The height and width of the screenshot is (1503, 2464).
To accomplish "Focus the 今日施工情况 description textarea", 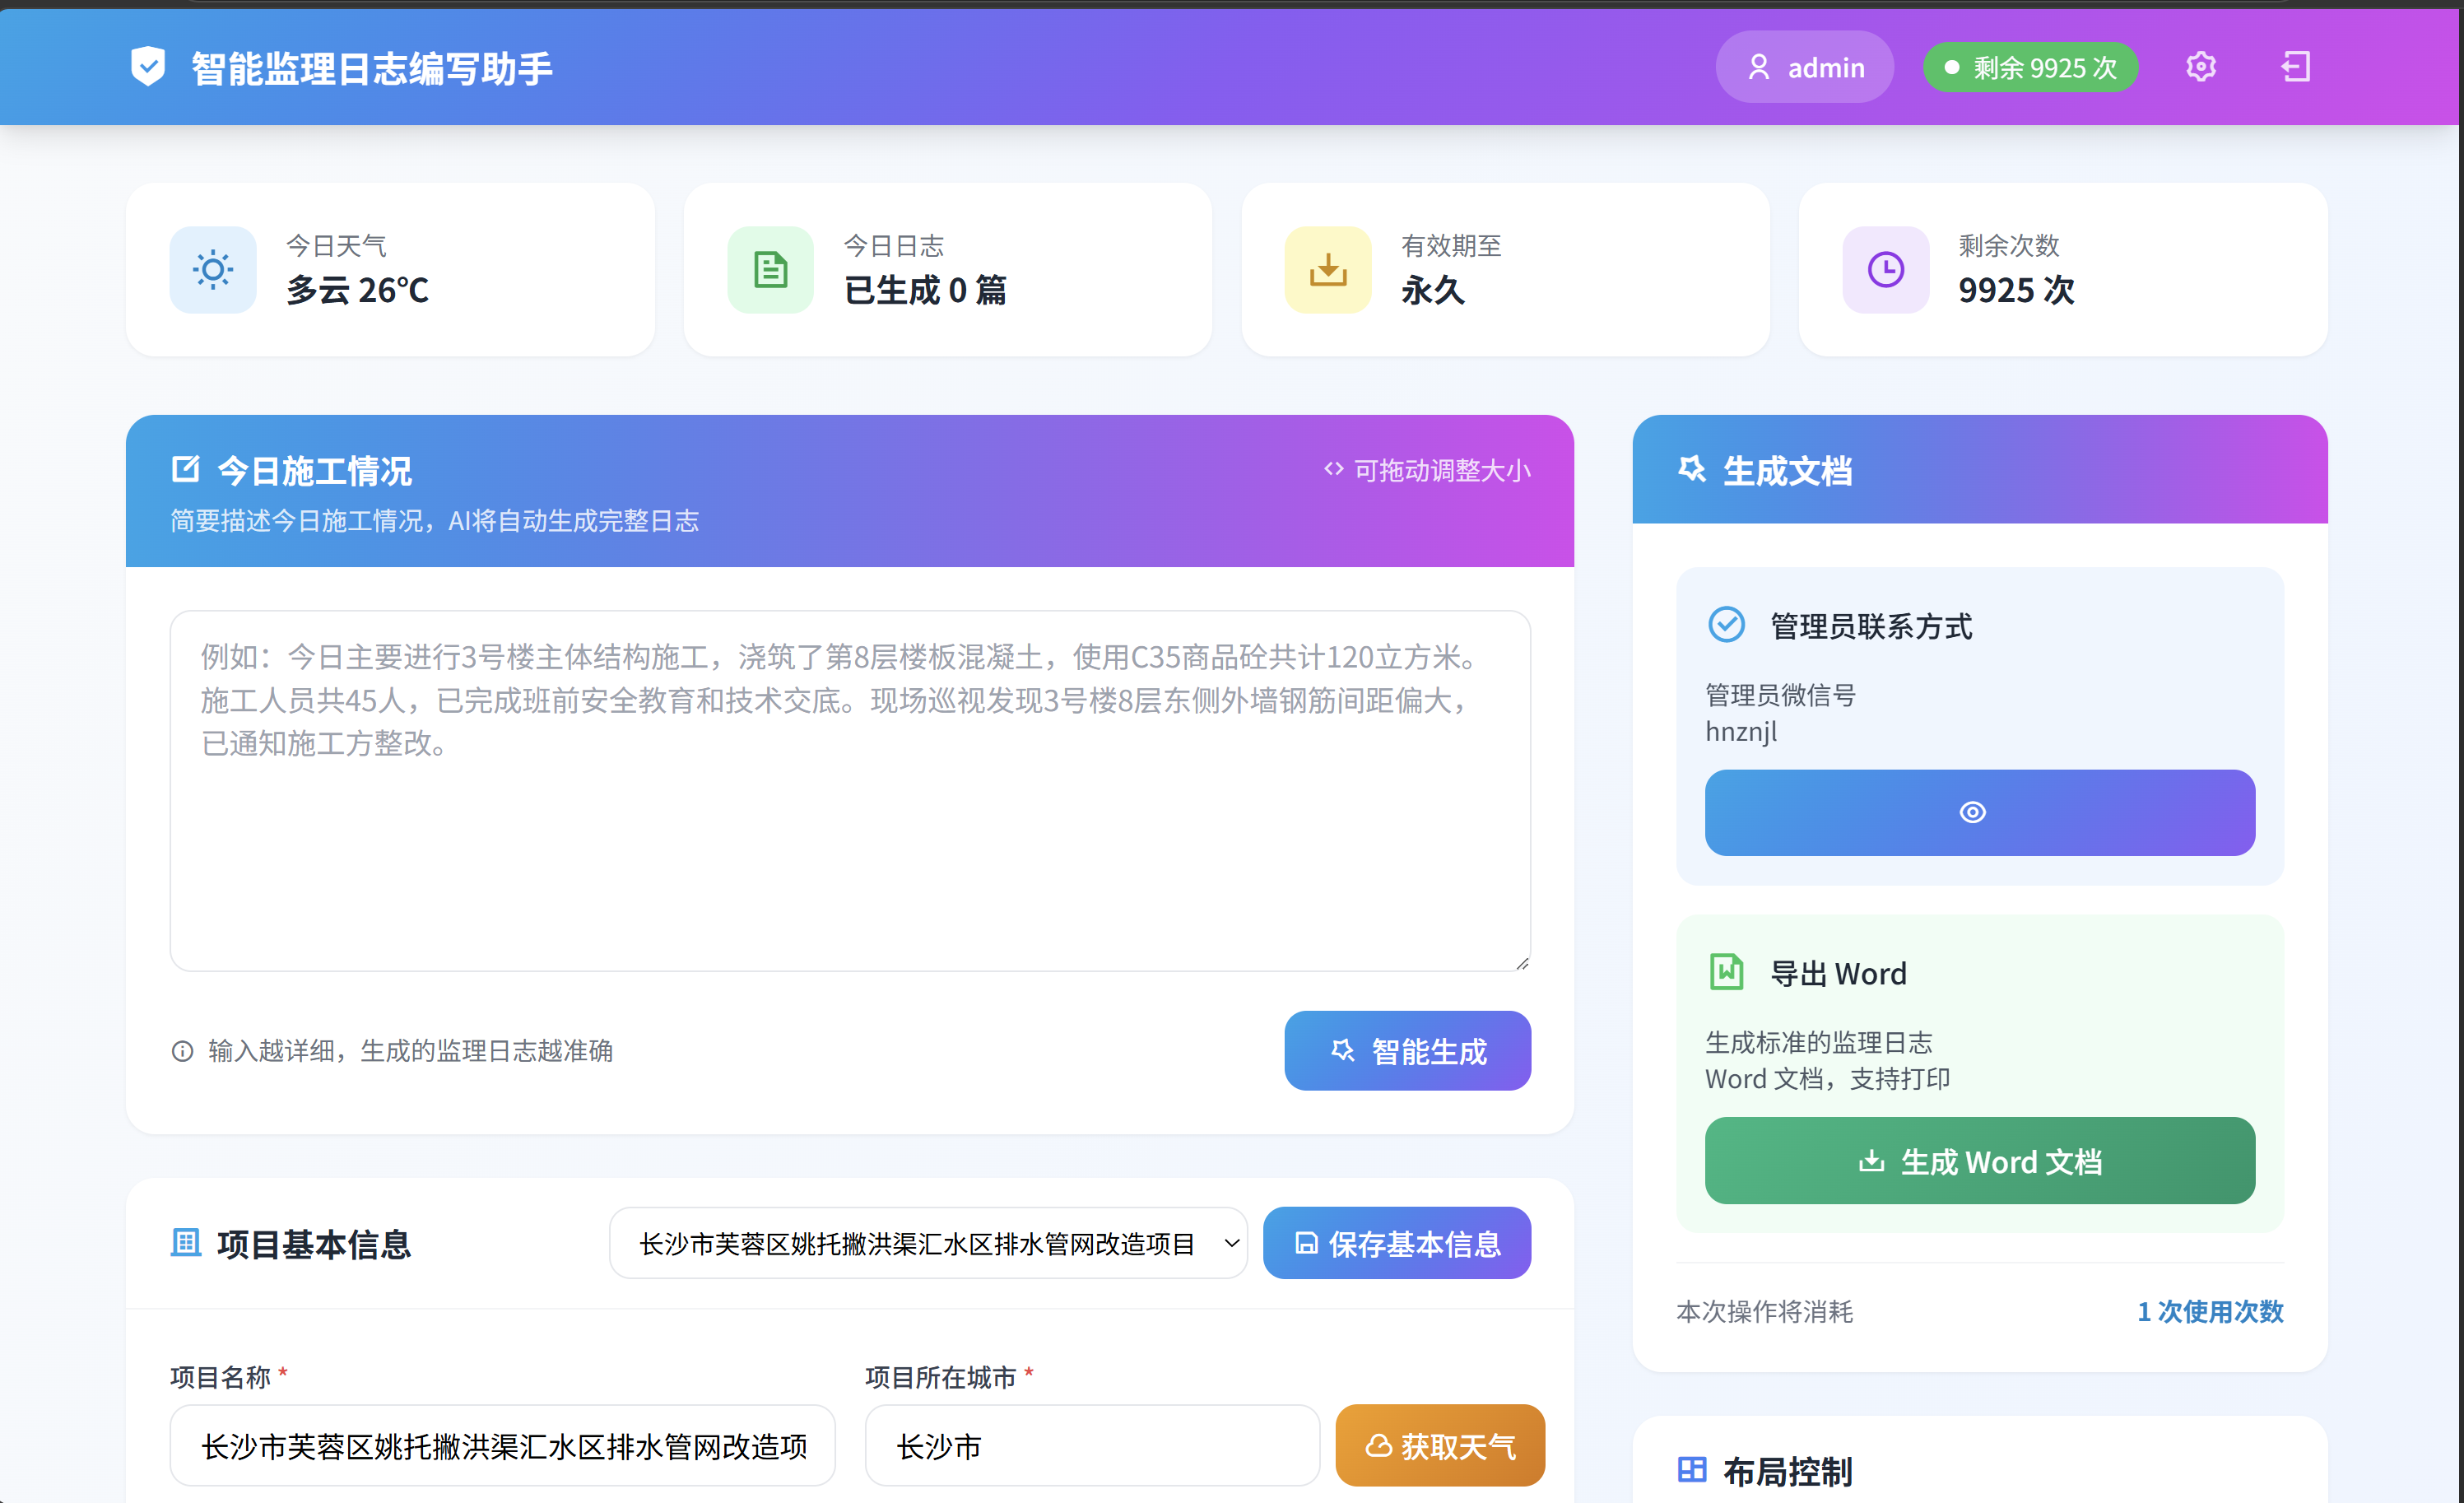I will click(850, 791).
